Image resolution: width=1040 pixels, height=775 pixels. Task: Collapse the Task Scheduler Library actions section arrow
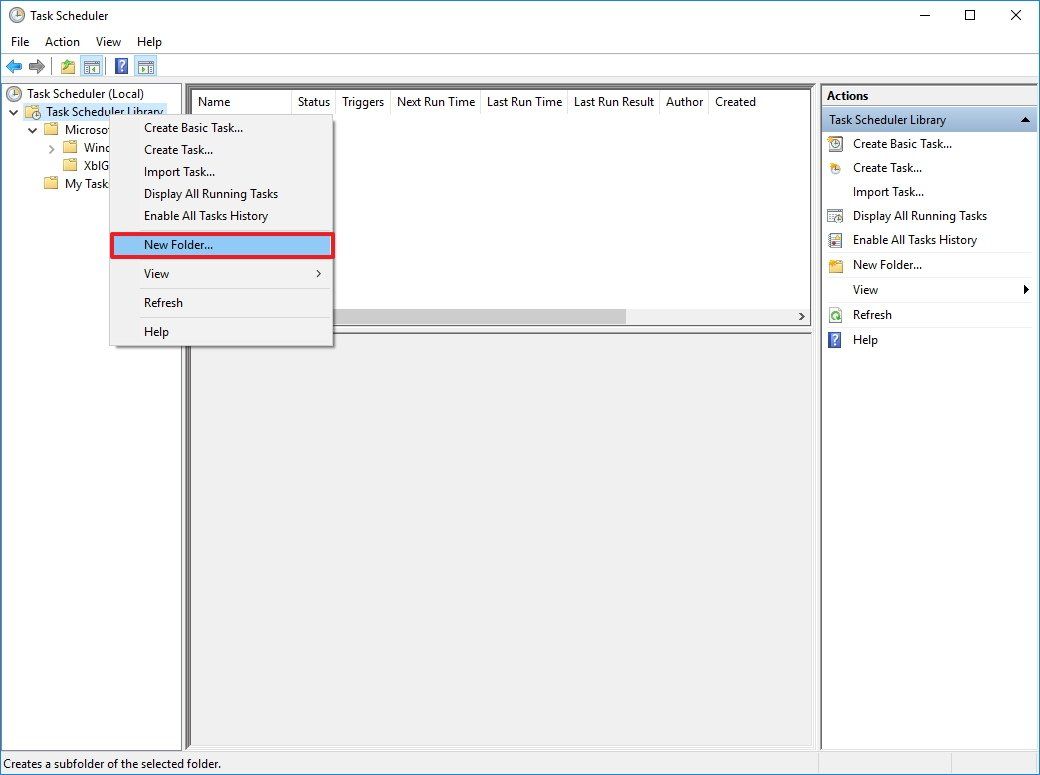coord(1025,120)
